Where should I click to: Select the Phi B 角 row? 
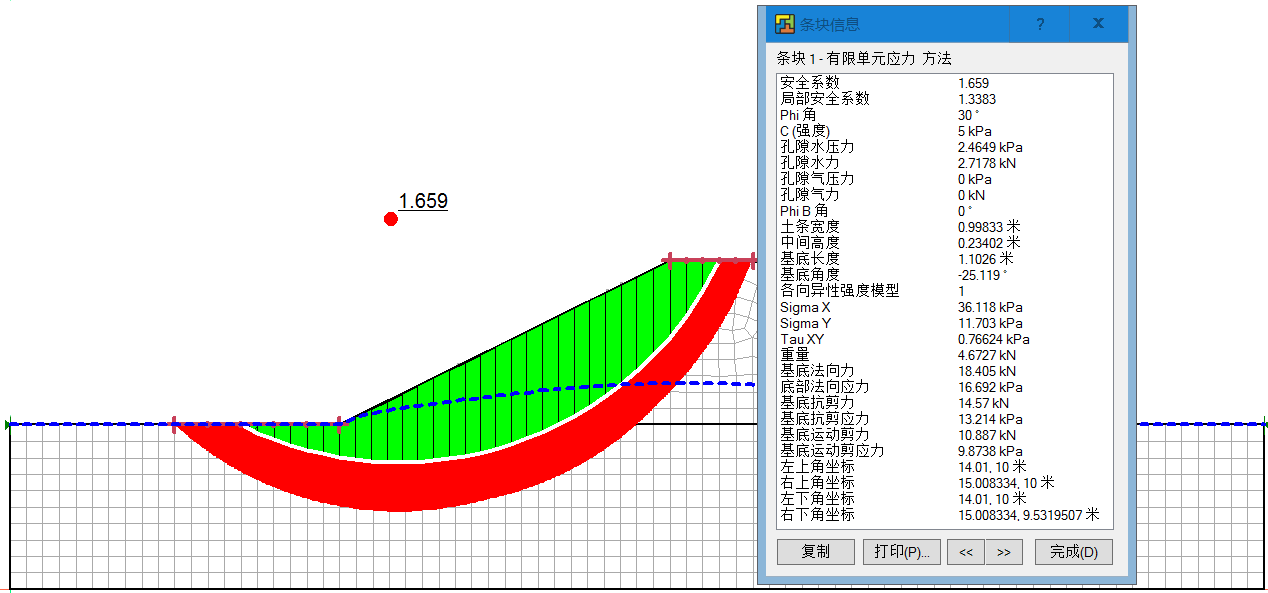tap(944, 211)
